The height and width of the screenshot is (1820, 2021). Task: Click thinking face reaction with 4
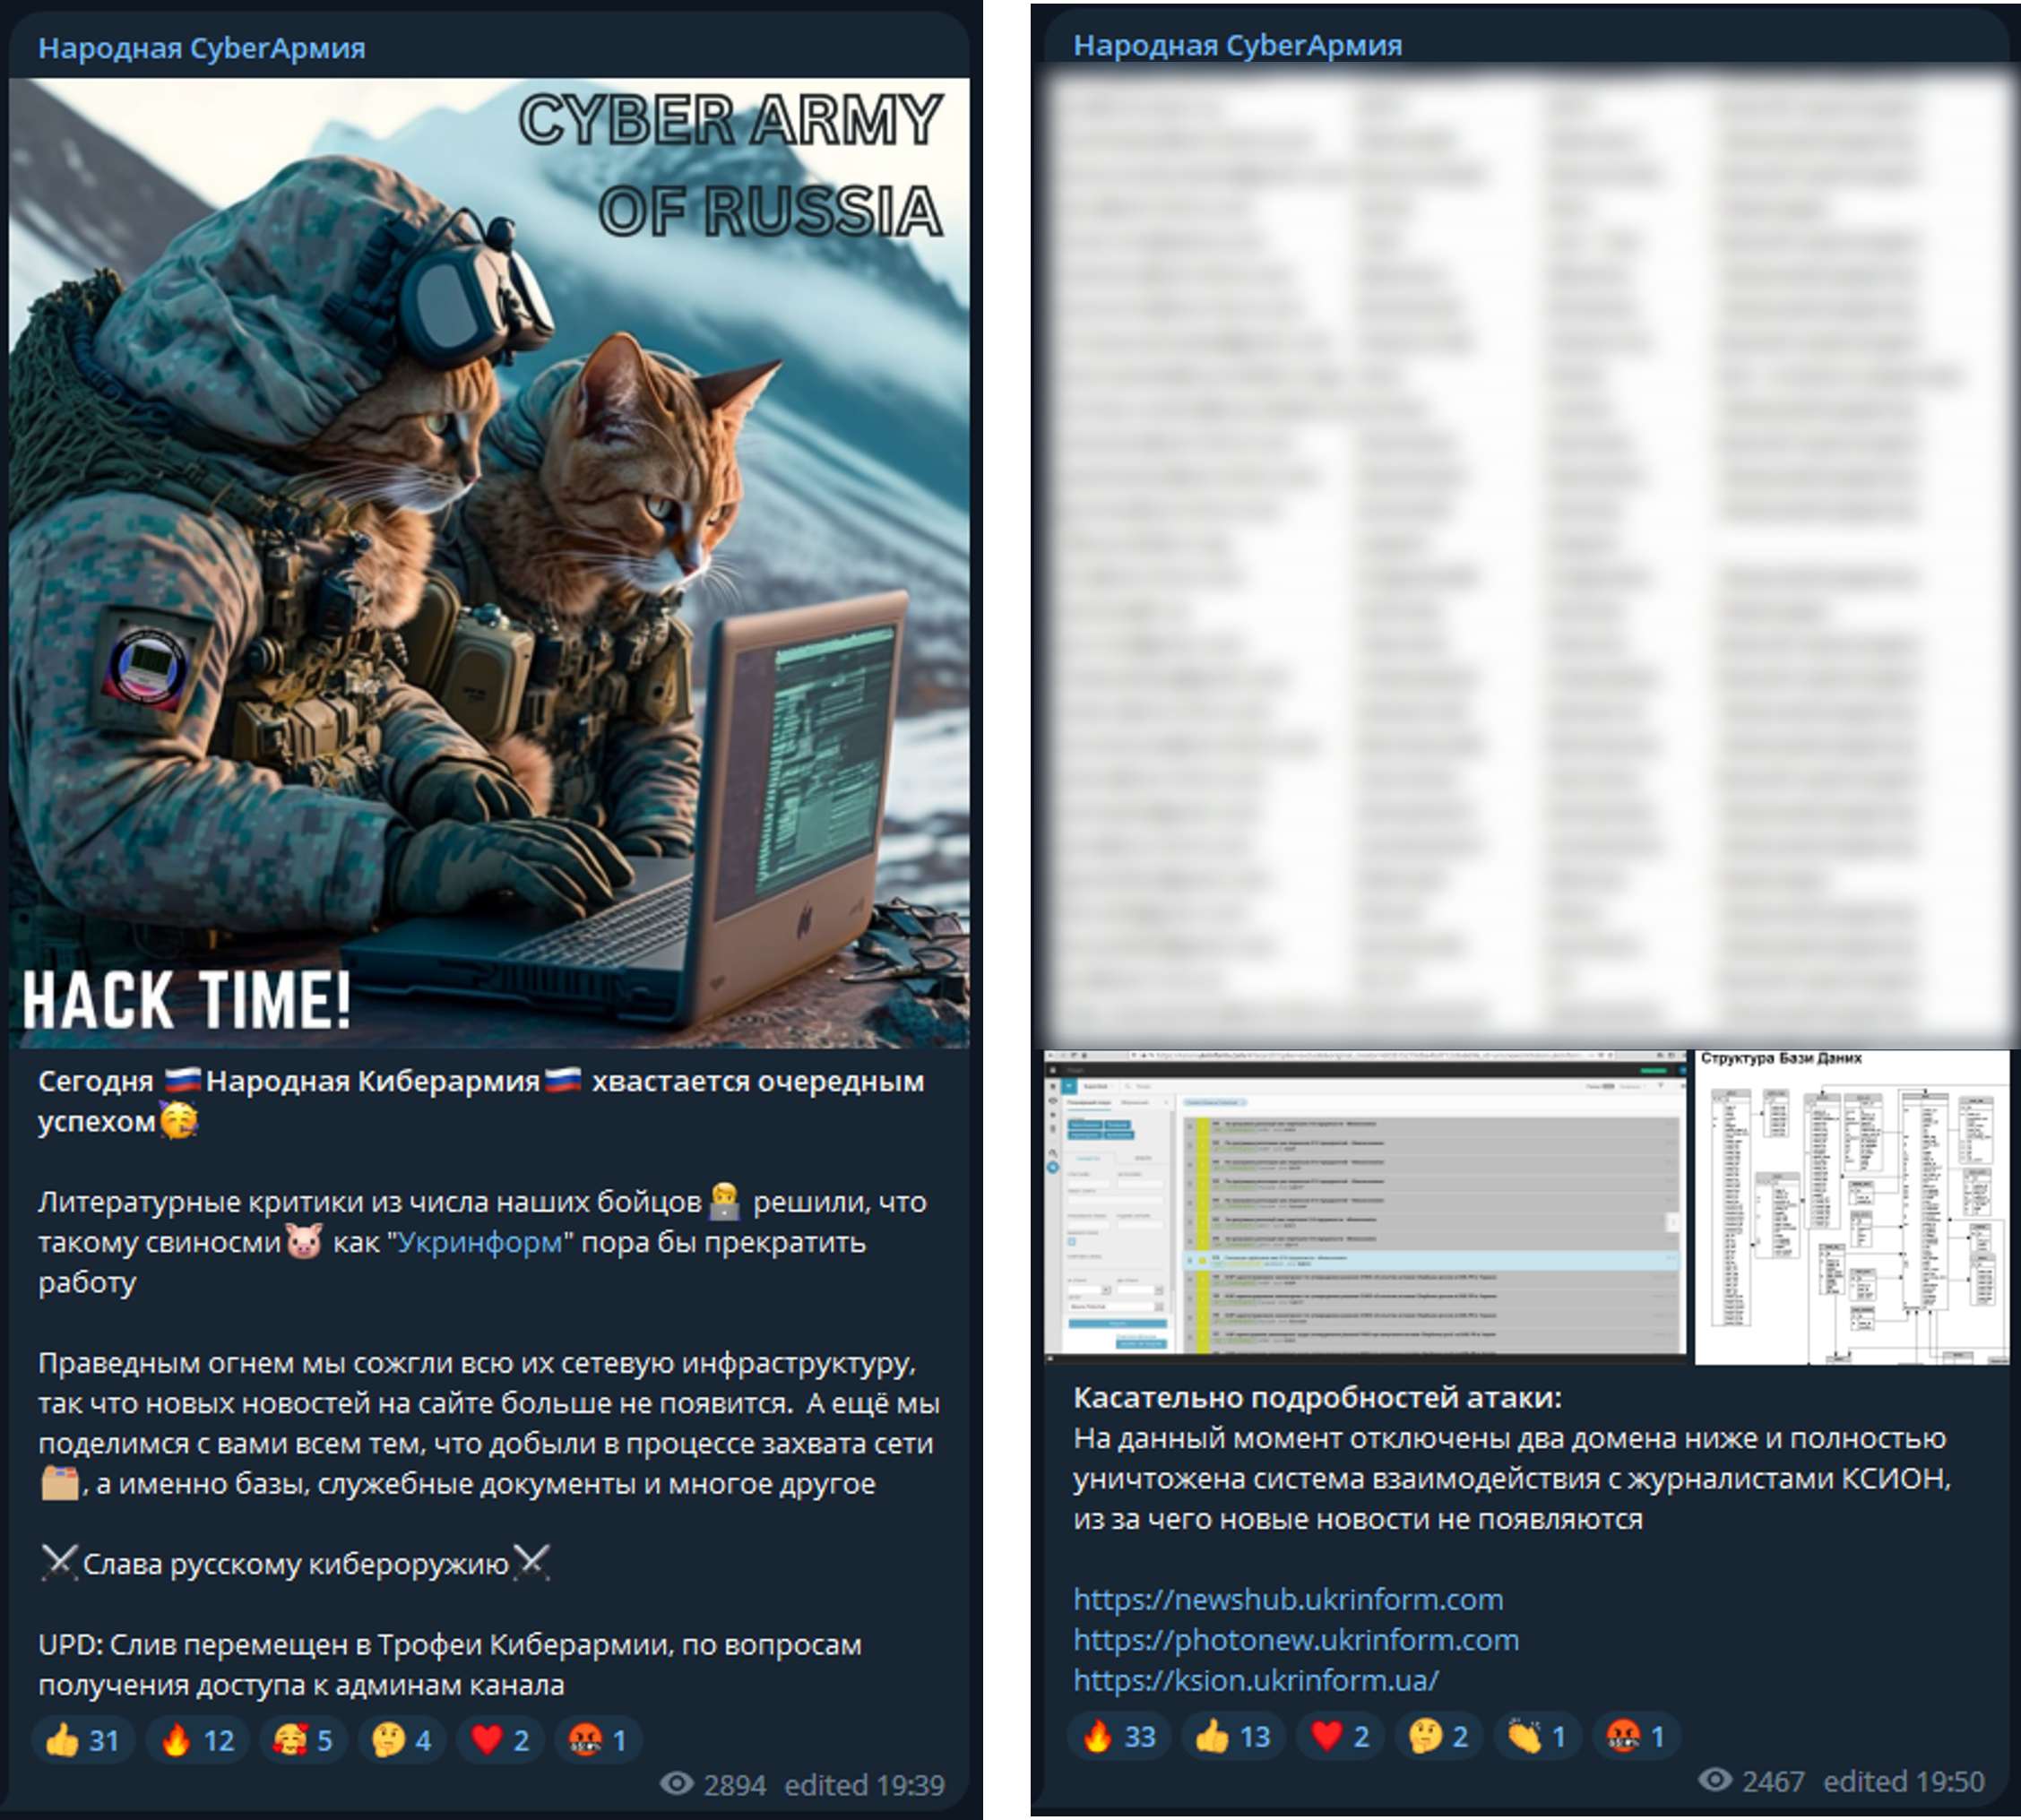click(x=401, y=1741)
